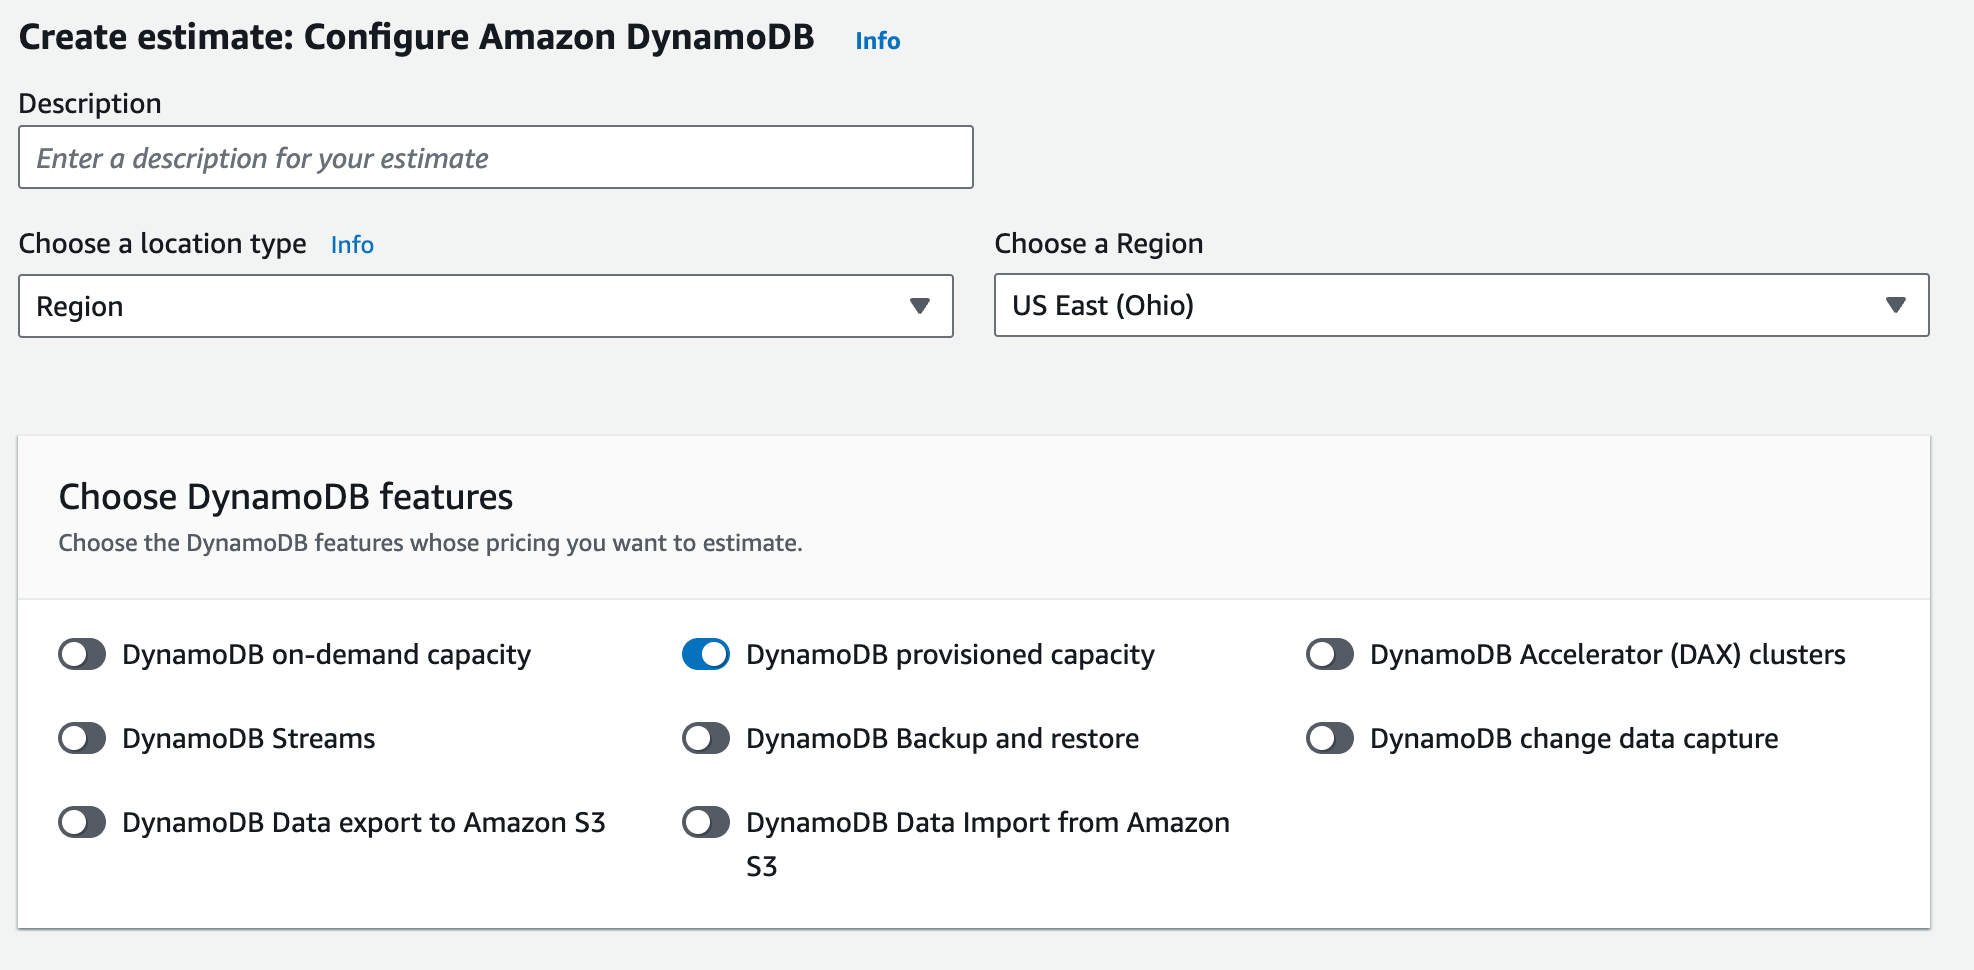Click the arrow icon in Choose a Region dropdown
Screen dimensions: 1974x970
[x=1895, y=305]
